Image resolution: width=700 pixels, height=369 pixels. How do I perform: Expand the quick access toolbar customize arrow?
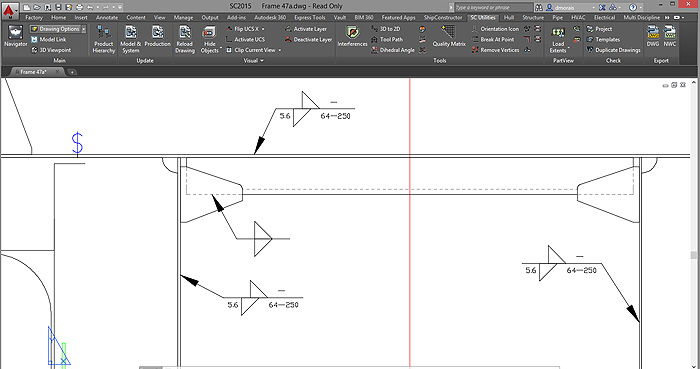120,8
